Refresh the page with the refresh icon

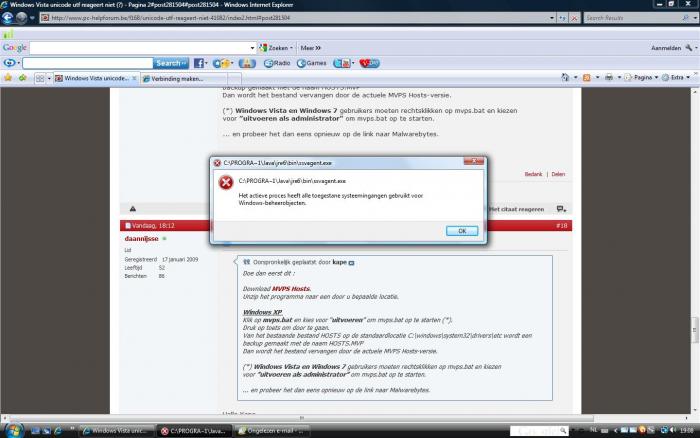pyautogui.click(x=563, y=18)
